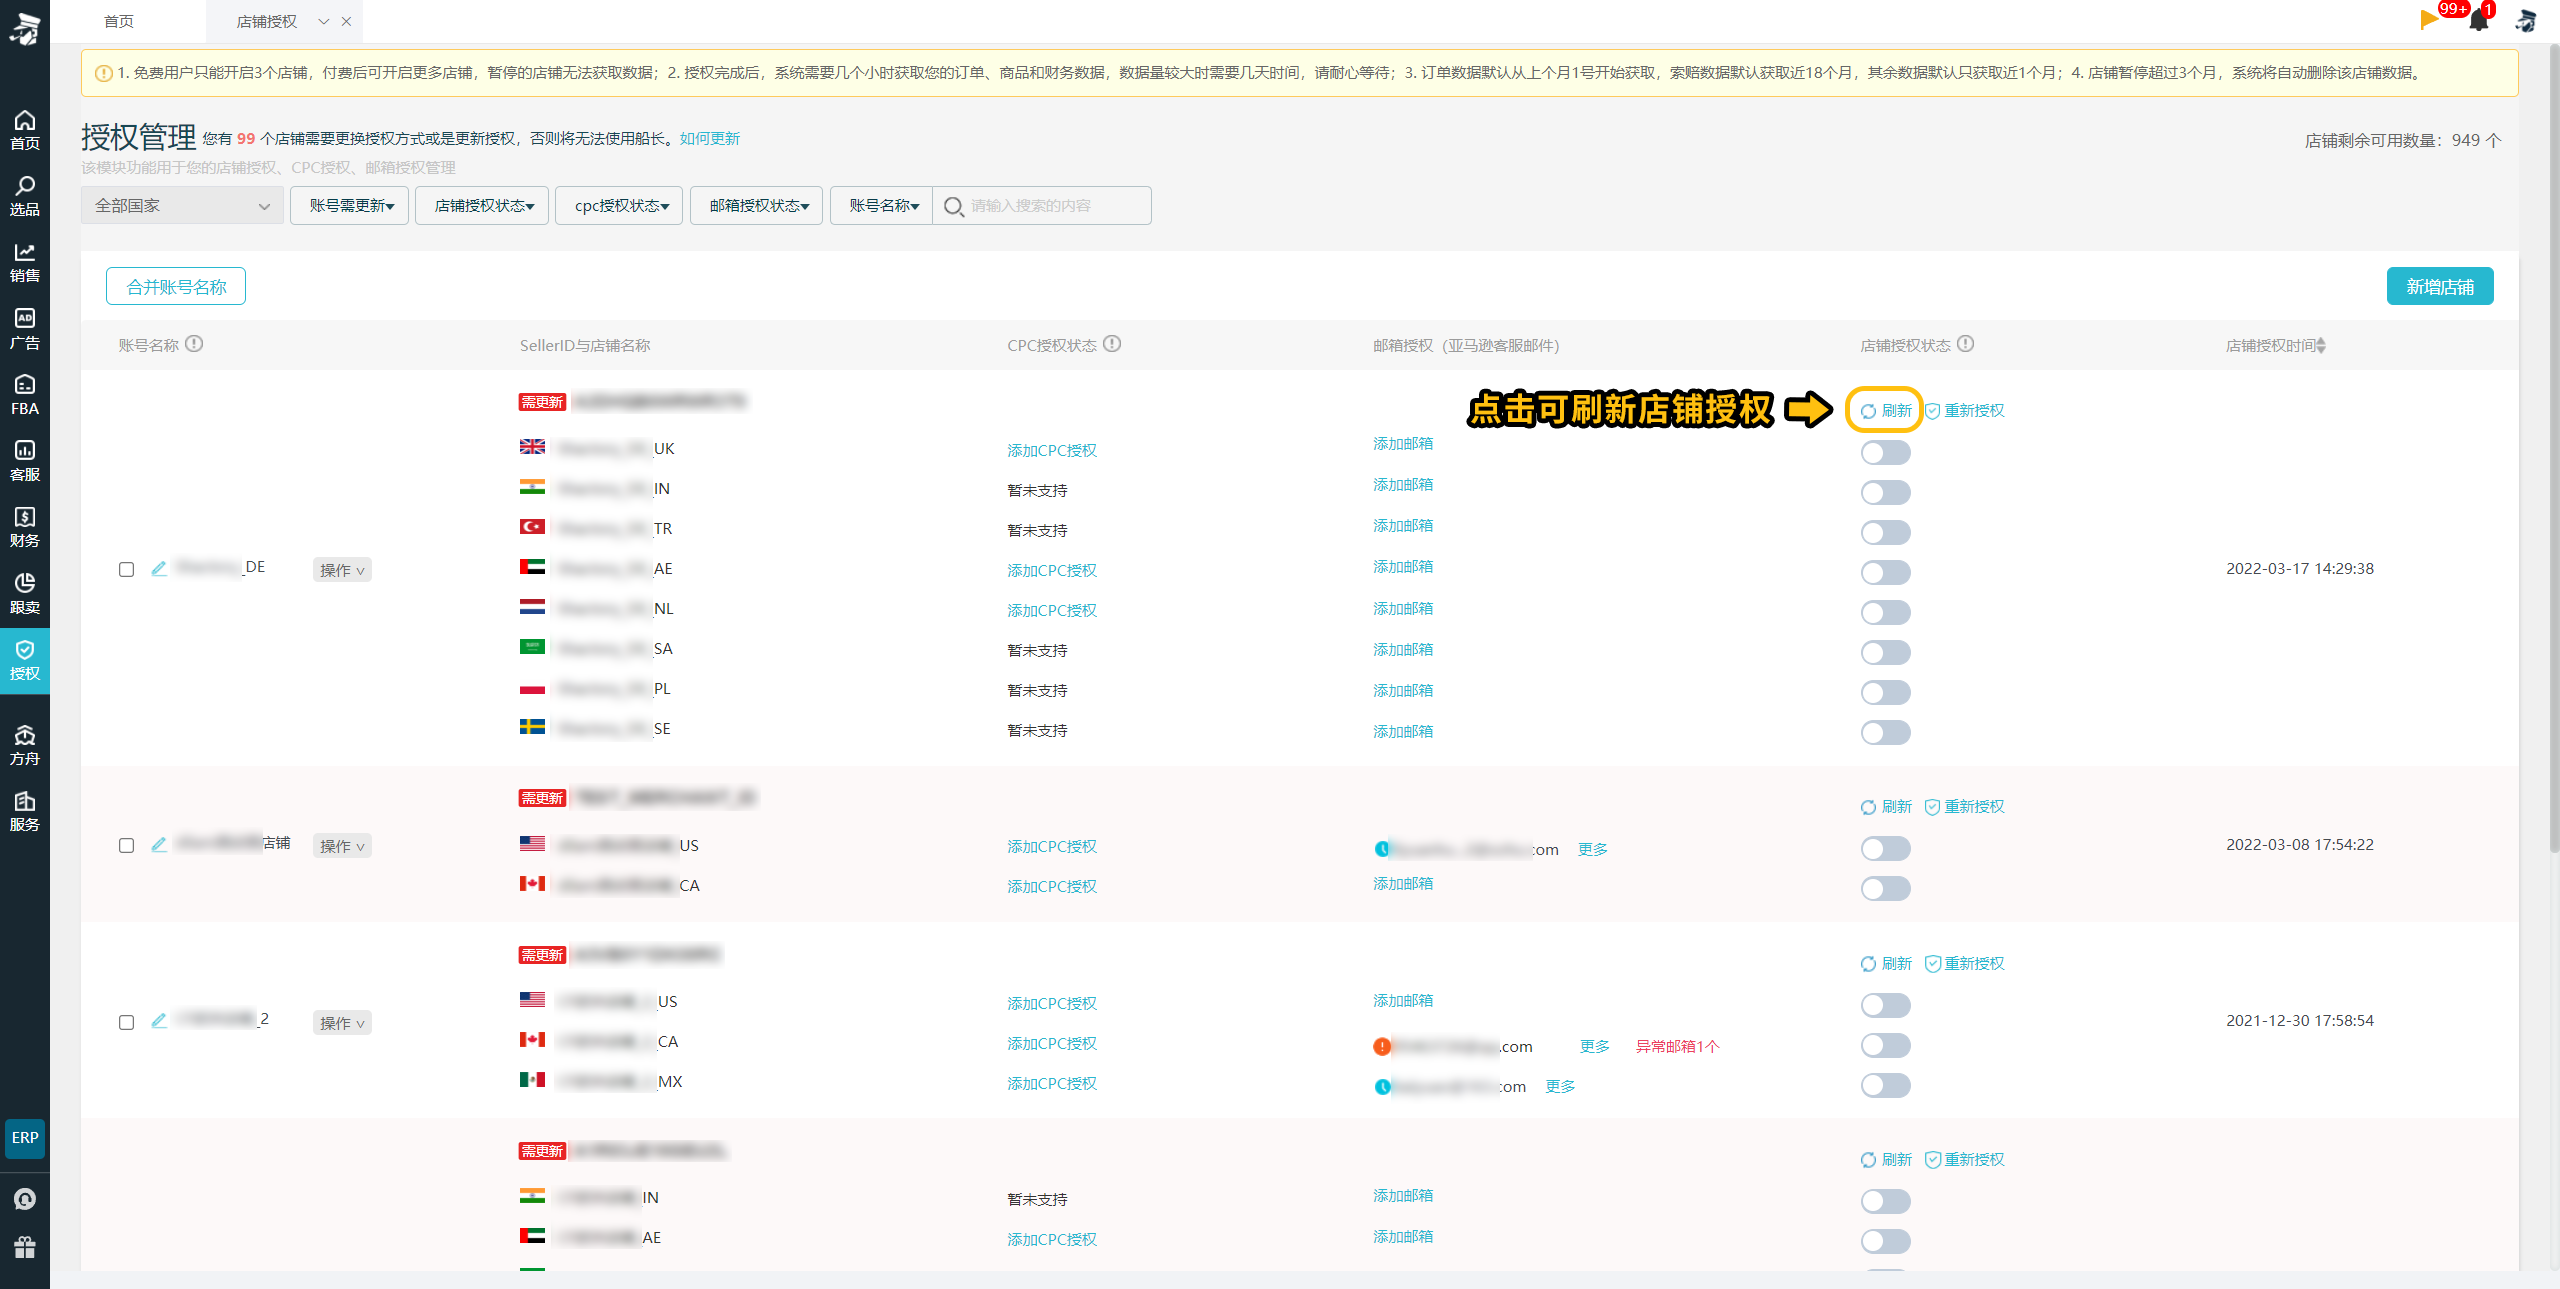This screenshot has height=1289, width=2560.
Task: Open the 选品 search icon in sidebar
Action: [25, 196]
